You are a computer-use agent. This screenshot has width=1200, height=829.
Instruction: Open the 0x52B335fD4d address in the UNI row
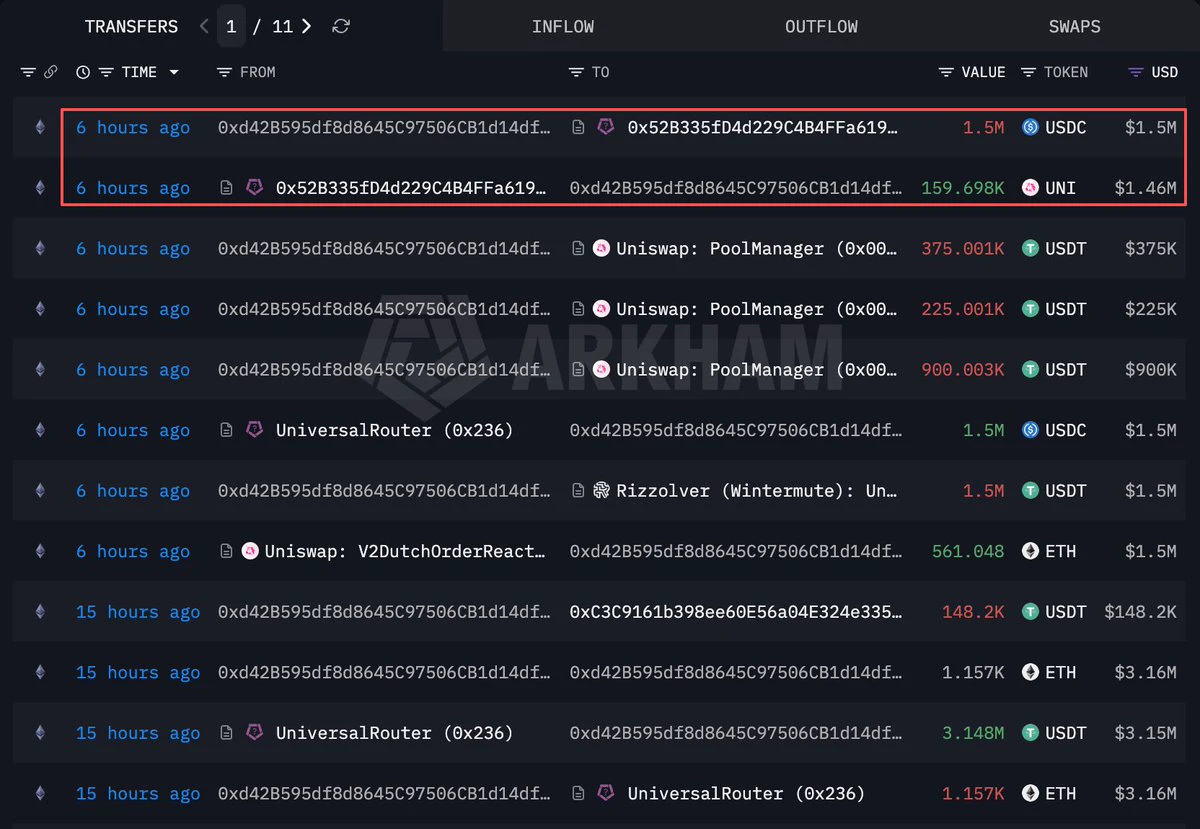click(x=411, y=188)
